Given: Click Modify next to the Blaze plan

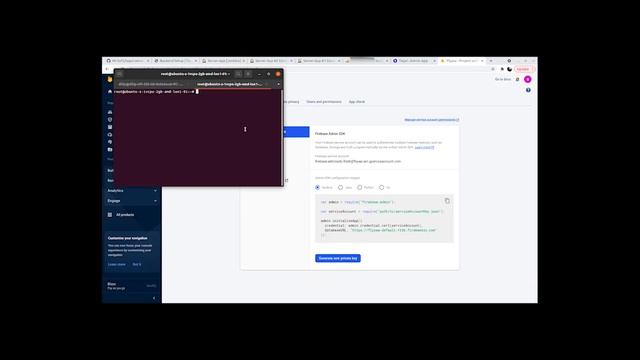Looking at the screenshot, I should point(151,286).
